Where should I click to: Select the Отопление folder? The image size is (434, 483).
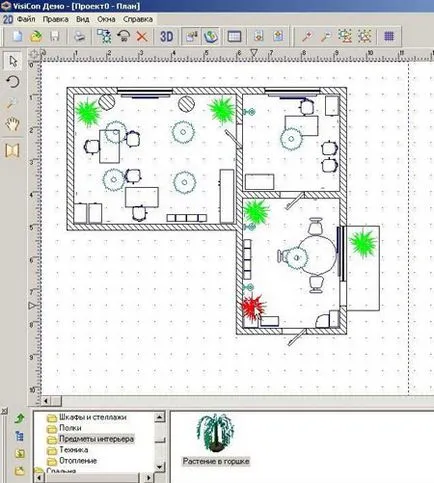coord(78,461)
